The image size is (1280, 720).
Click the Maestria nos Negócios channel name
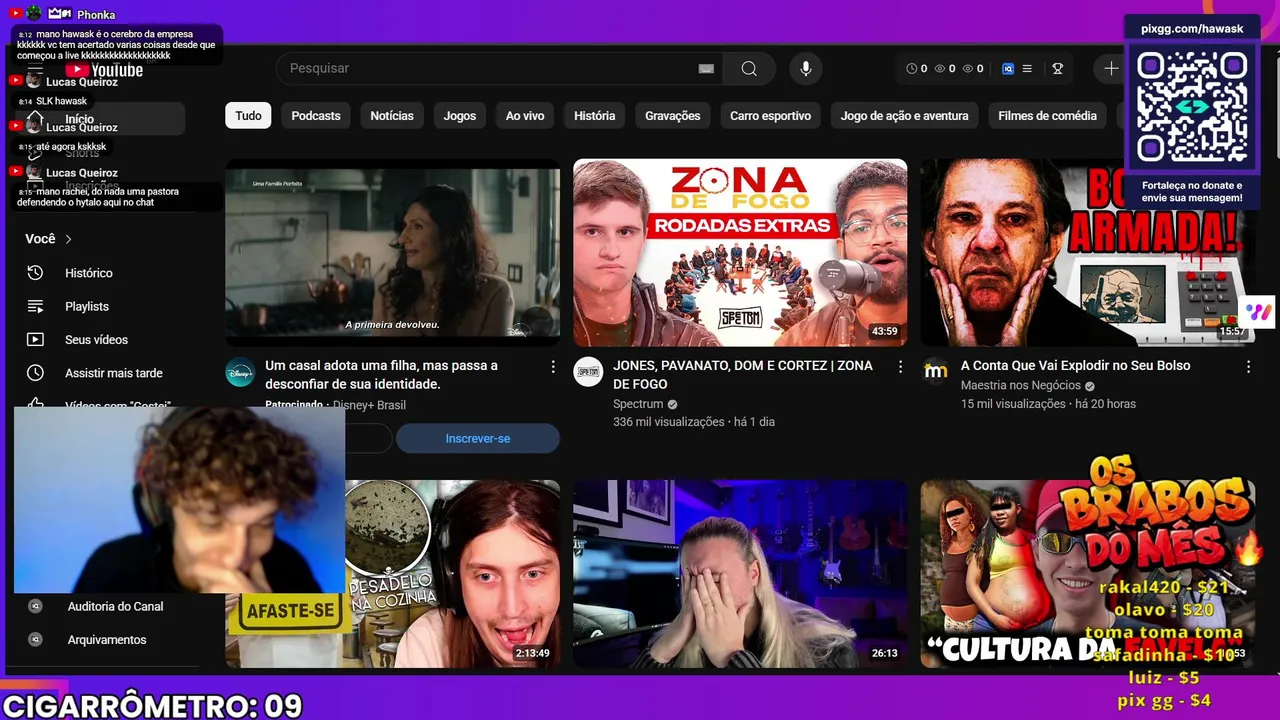(x=1021, y=386)
